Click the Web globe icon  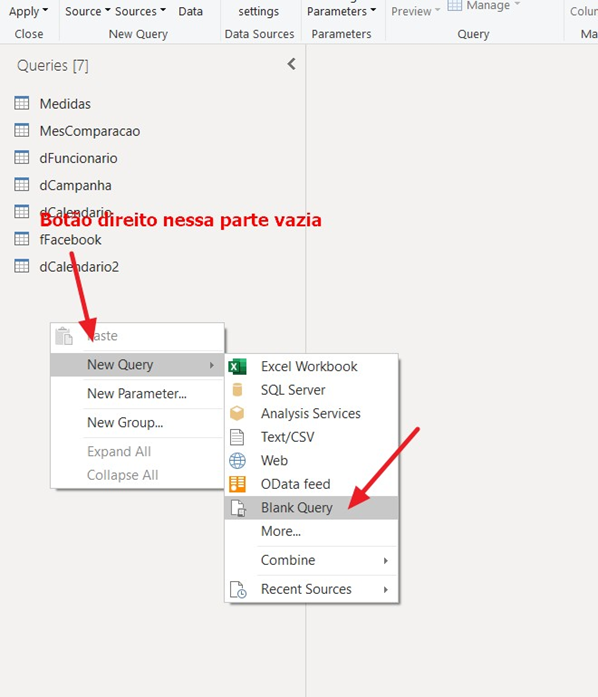coord(237,461)
